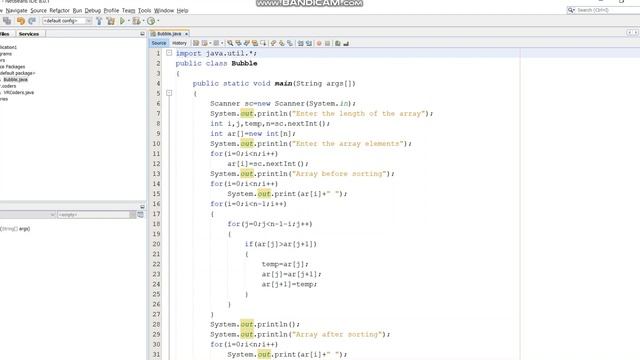640x360 pixels.
Task: Click the Next Bookmark icon
Action: [282, 43]
